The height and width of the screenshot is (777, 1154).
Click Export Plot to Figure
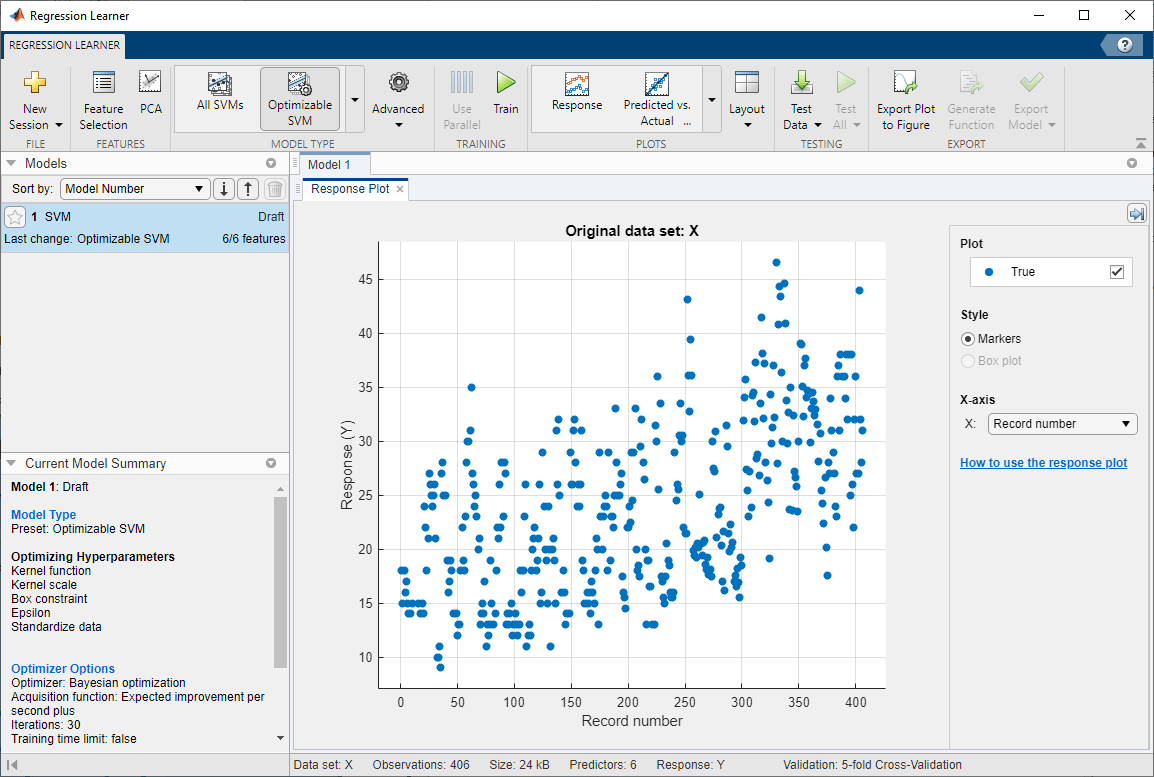906,101
